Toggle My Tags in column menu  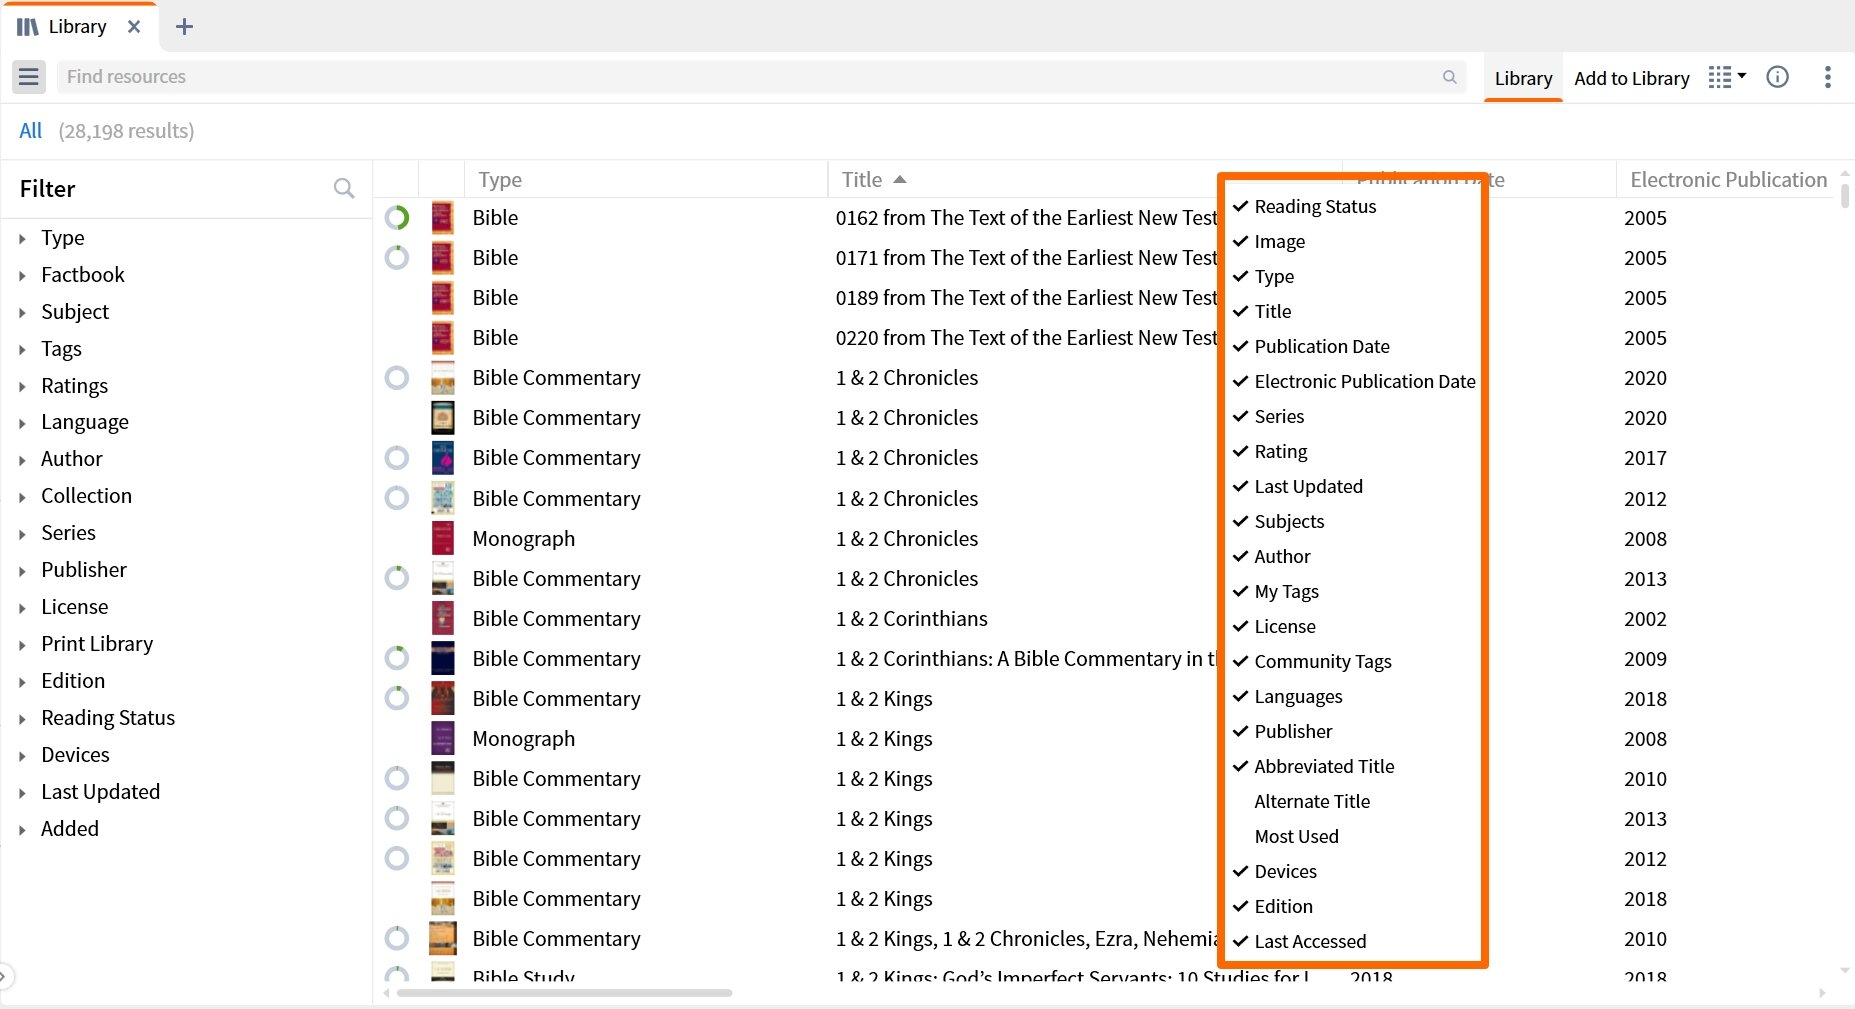(x=1275, y=591)
